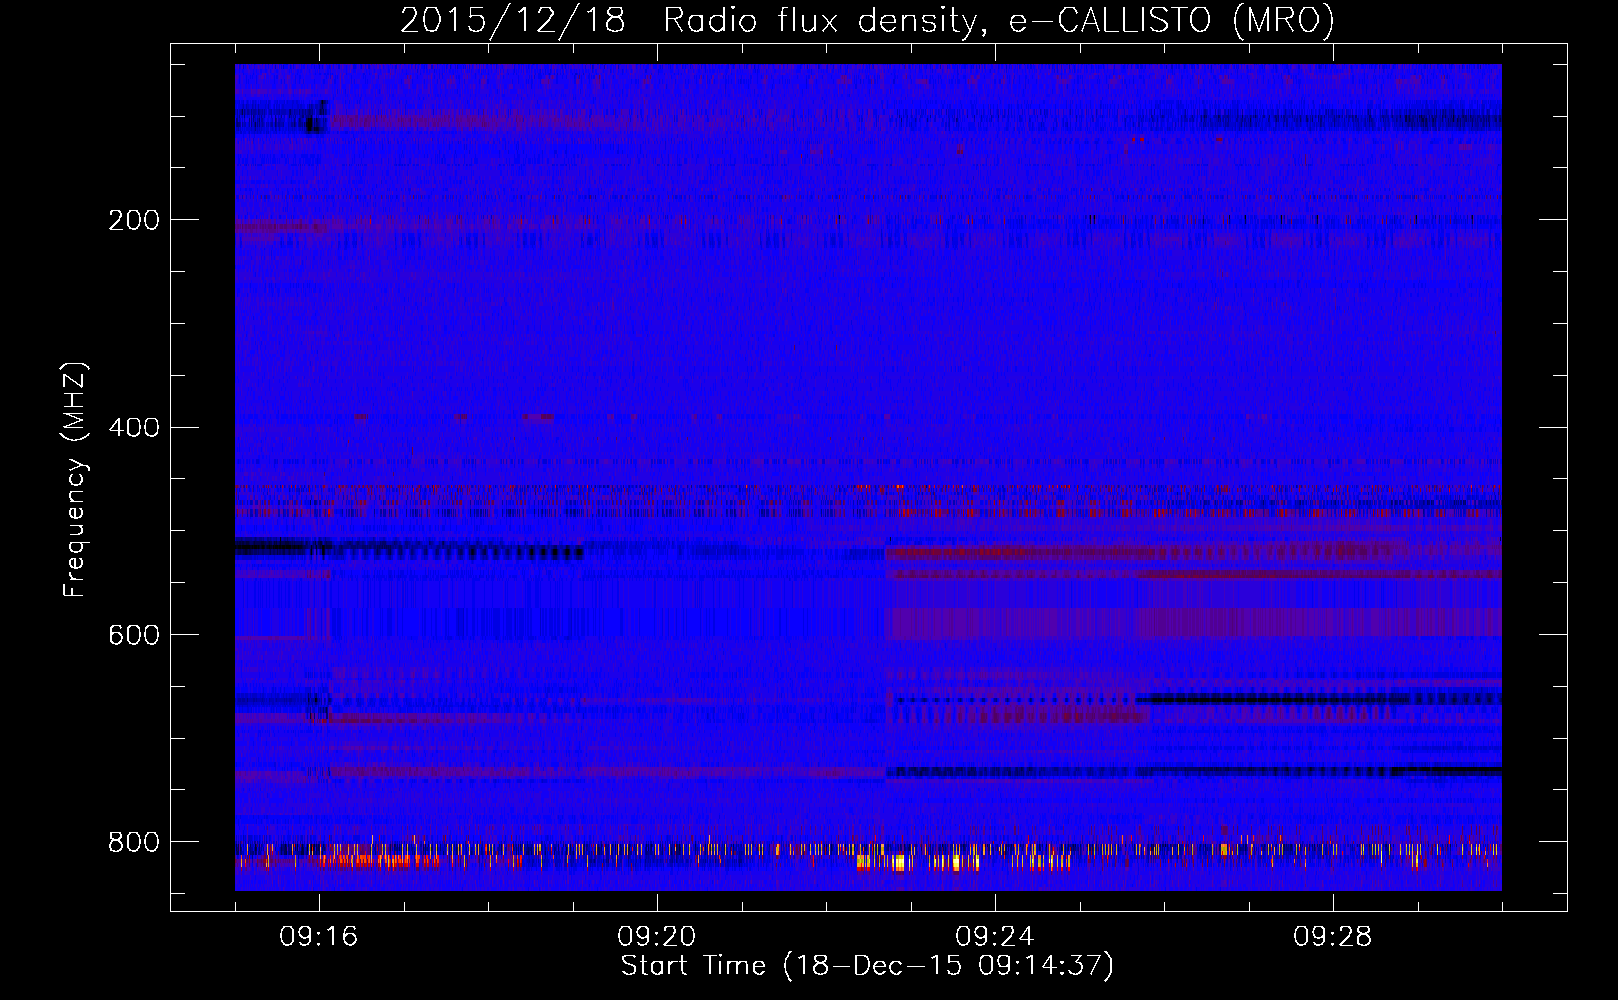The image size is (1618, 1000).
Task: Click the '600' frequency tick label
Action: coord(134,636)
